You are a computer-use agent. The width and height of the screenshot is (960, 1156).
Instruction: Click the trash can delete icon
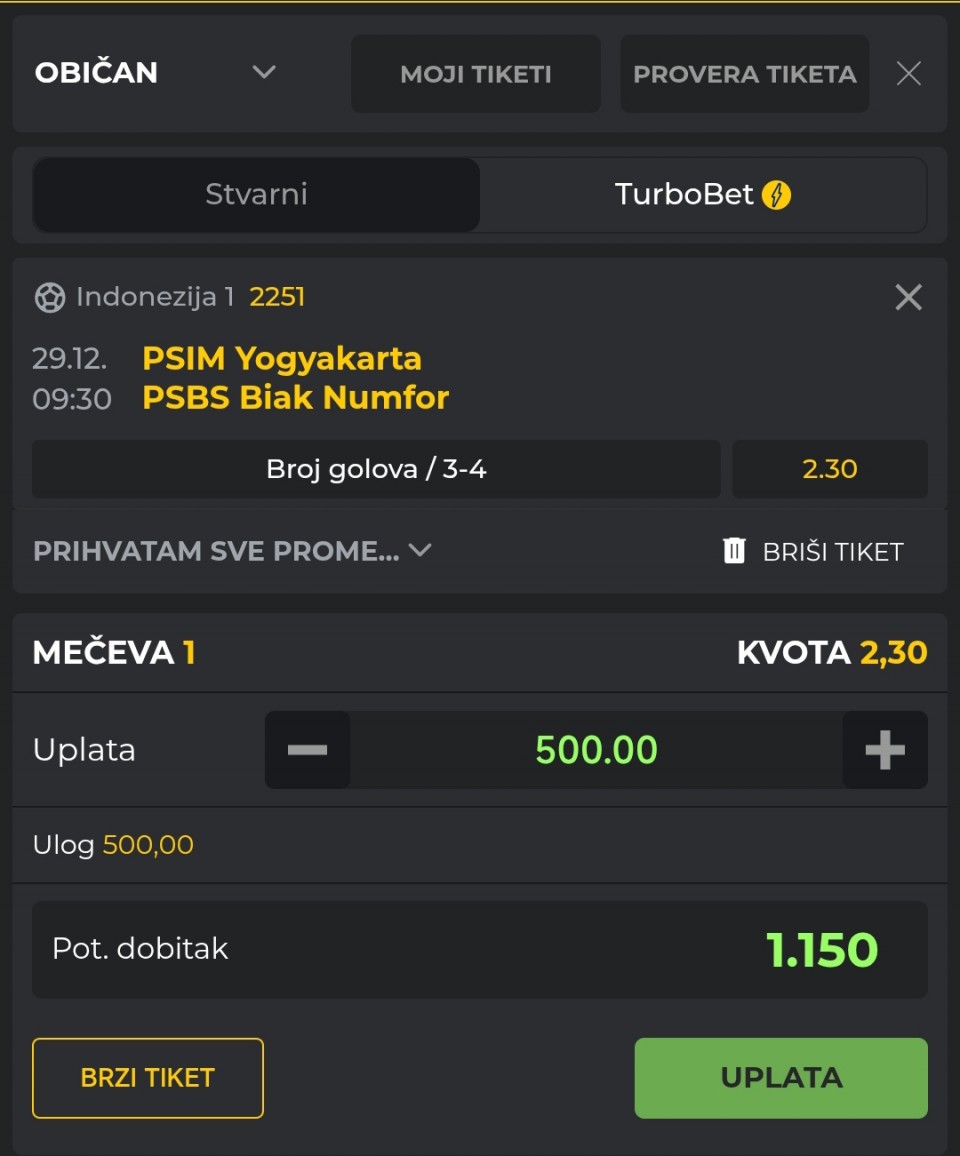tap(734, 550)
